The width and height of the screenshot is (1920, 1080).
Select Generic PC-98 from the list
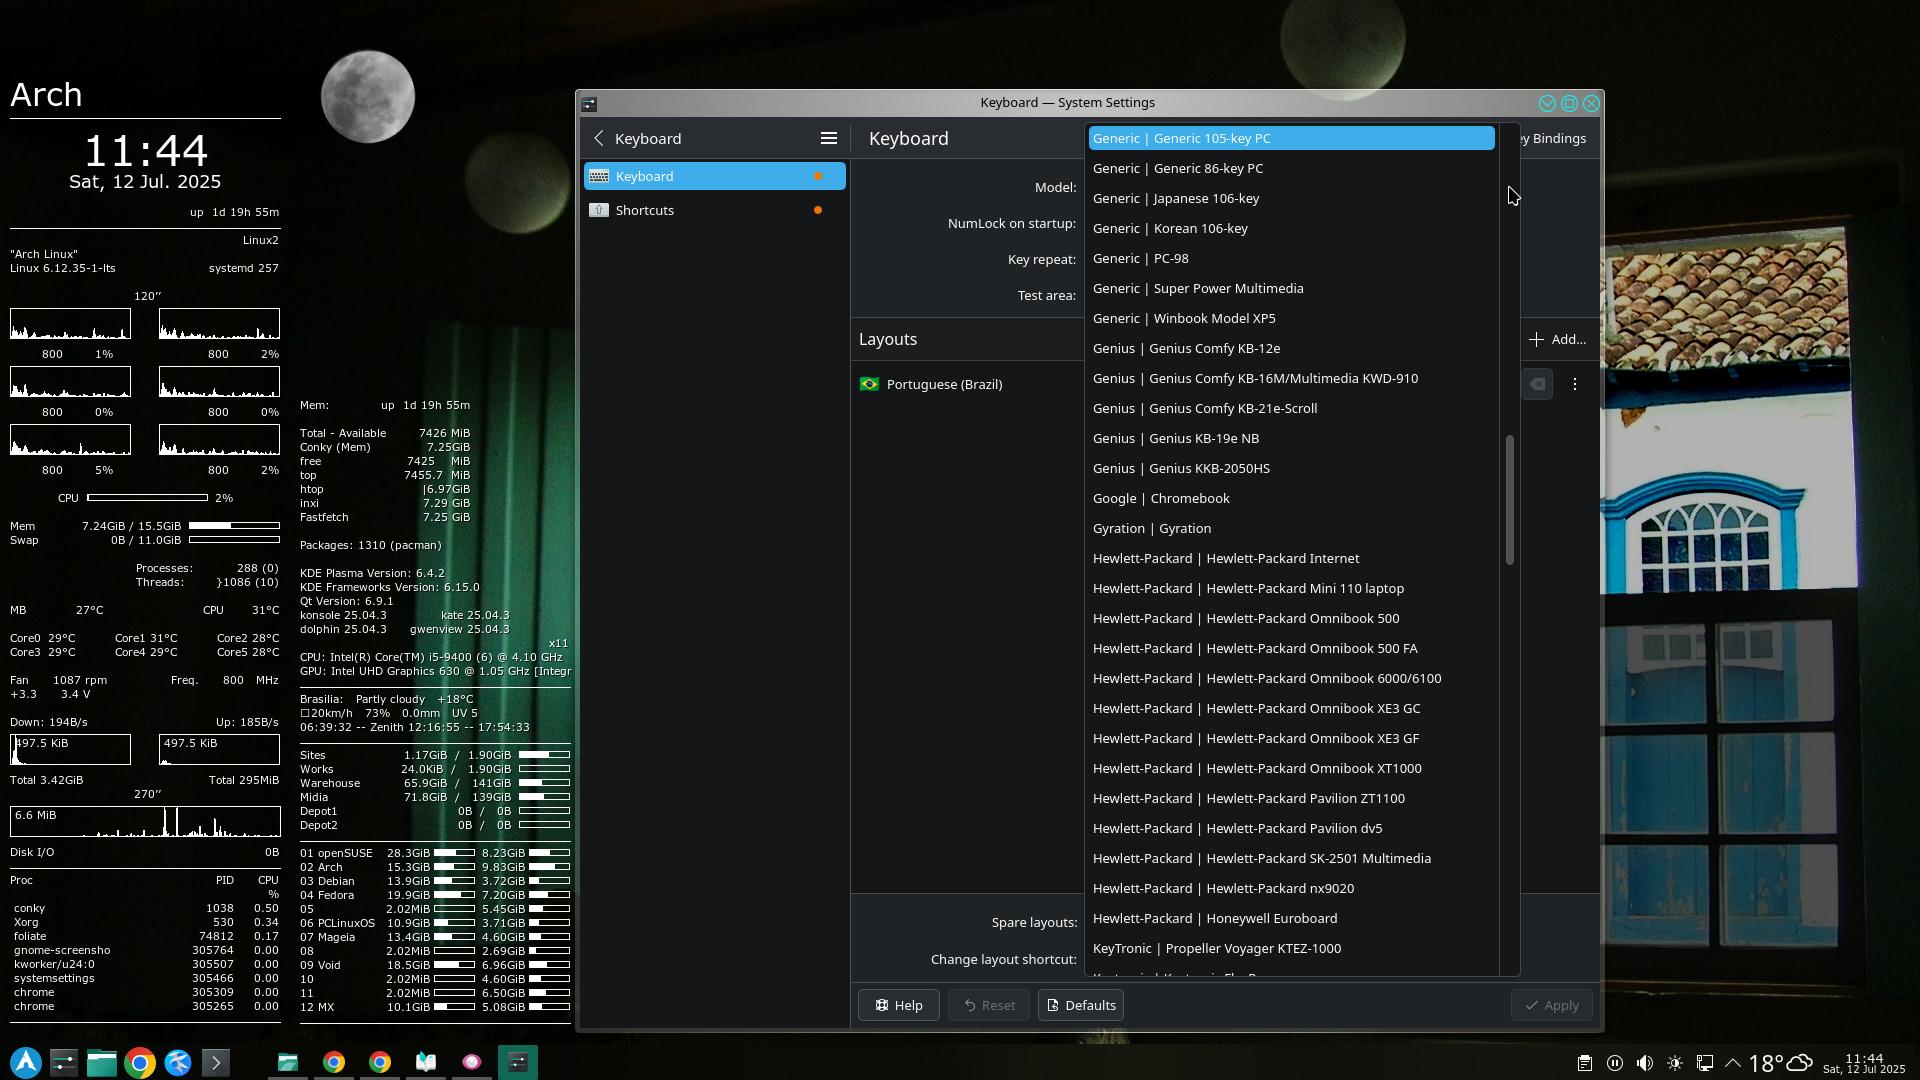1291,258
